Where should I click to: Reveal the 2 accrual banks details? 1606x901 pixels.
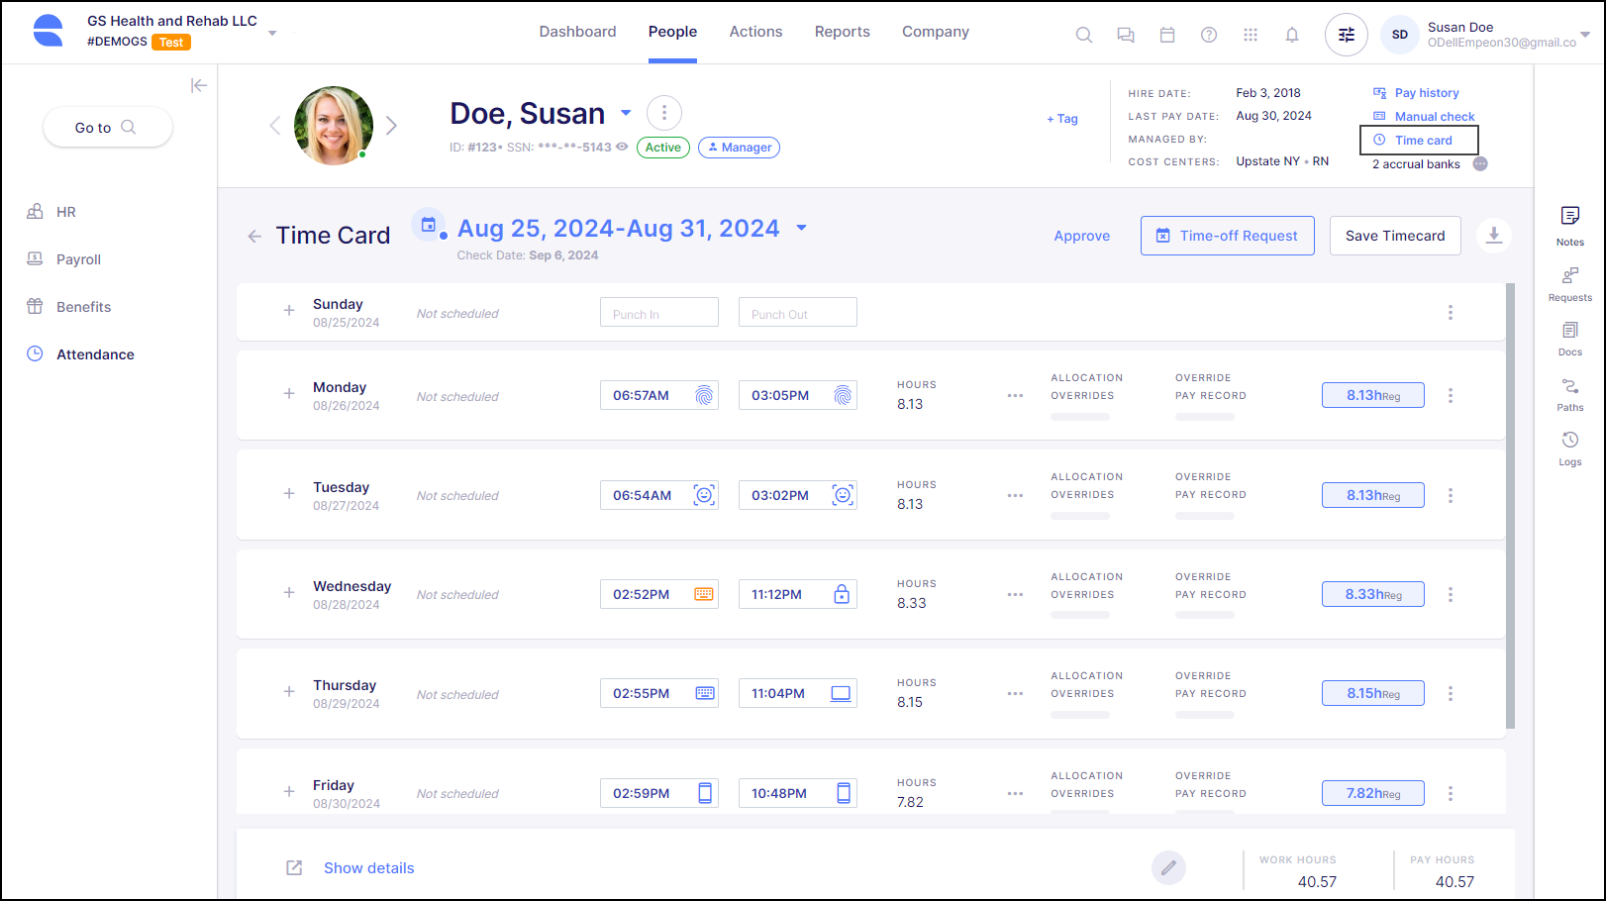click(x=1480, y=163)
